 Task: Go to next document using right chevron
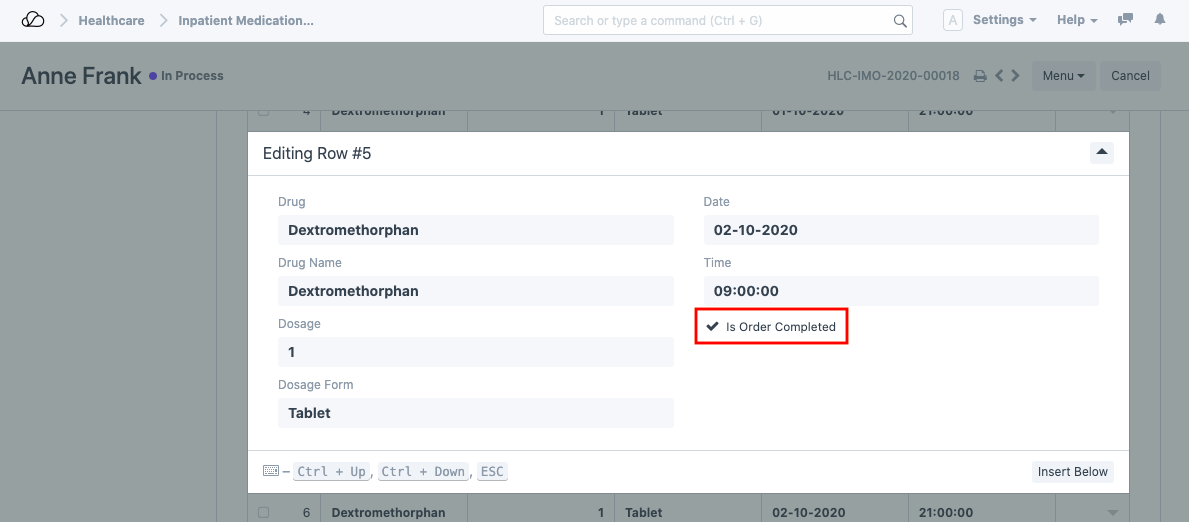pyautogui.click(x=1016, y=76)
